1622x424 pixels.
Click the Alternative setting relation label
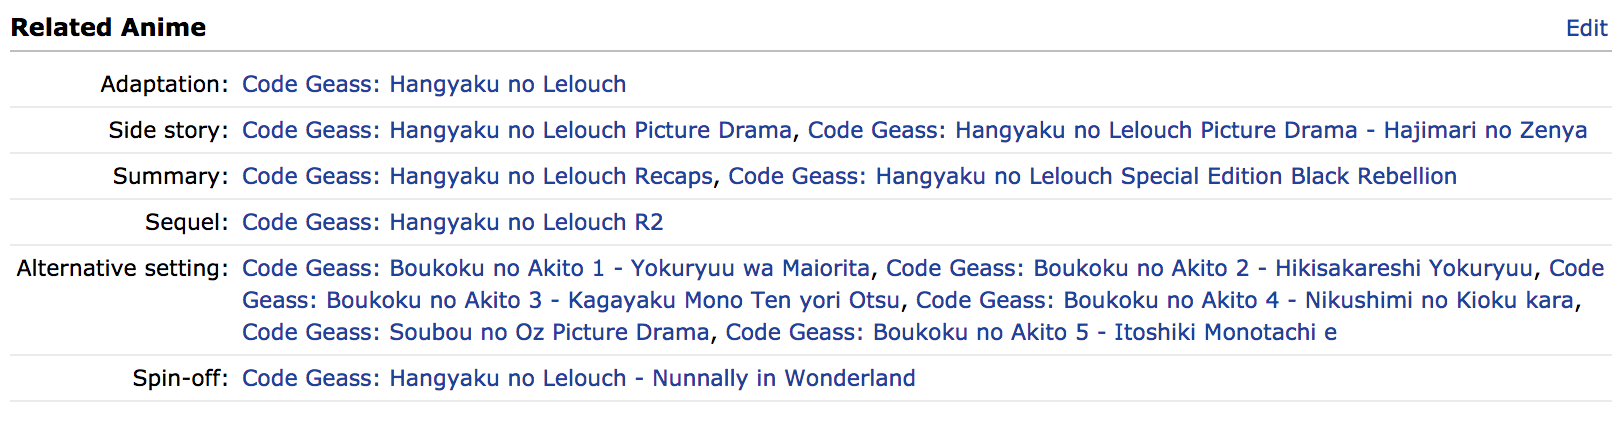[123, 268]
